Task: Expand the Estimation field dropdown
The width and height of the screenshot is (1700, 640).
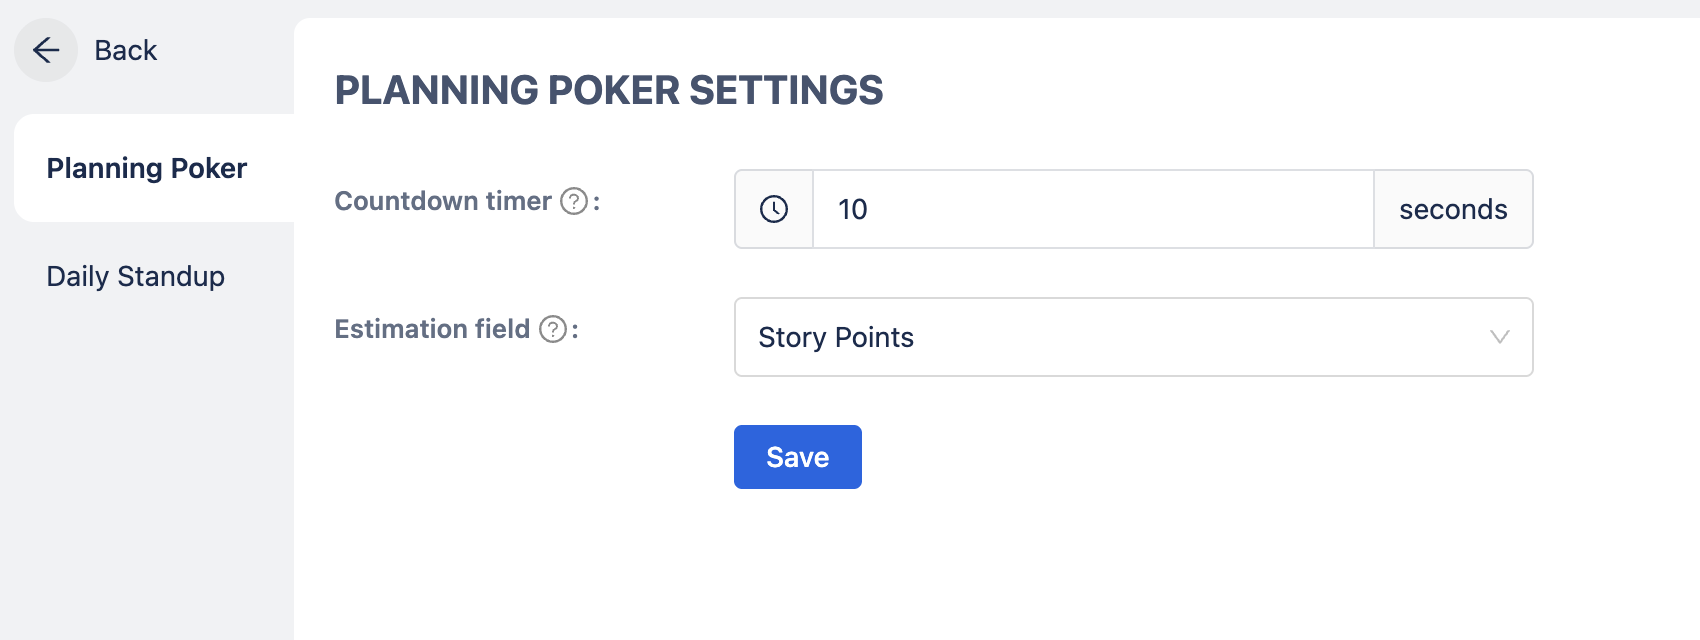Action: click(x=1133, y=337)
